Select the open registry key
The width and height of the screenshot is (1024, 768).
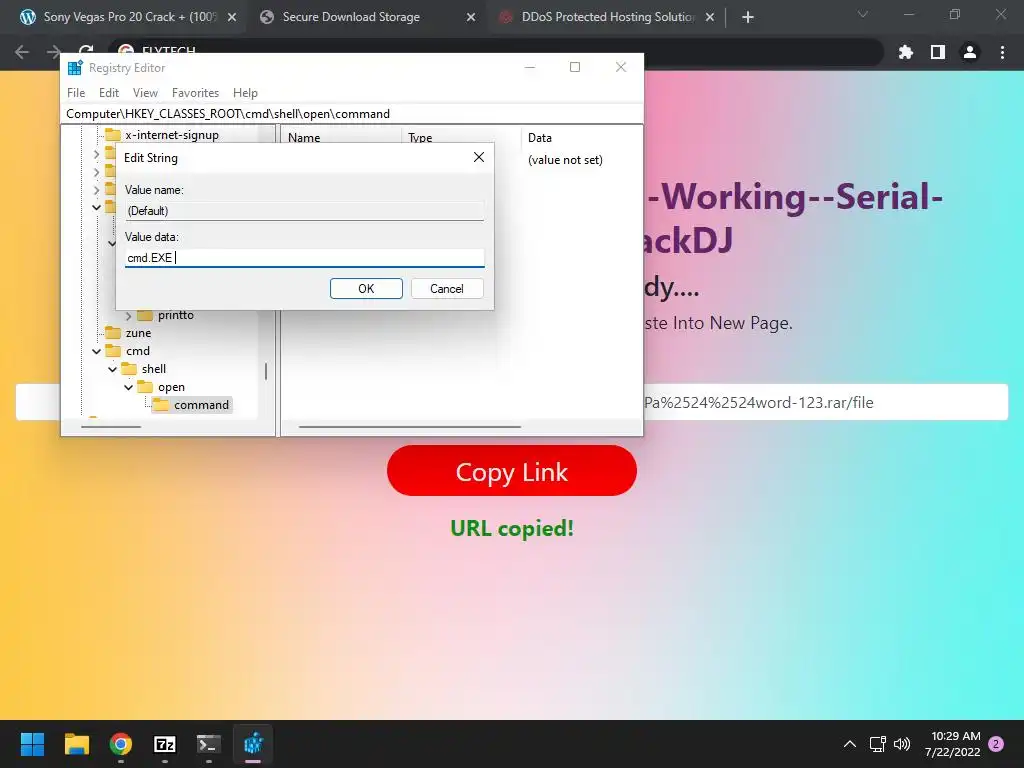coord(171,387)
